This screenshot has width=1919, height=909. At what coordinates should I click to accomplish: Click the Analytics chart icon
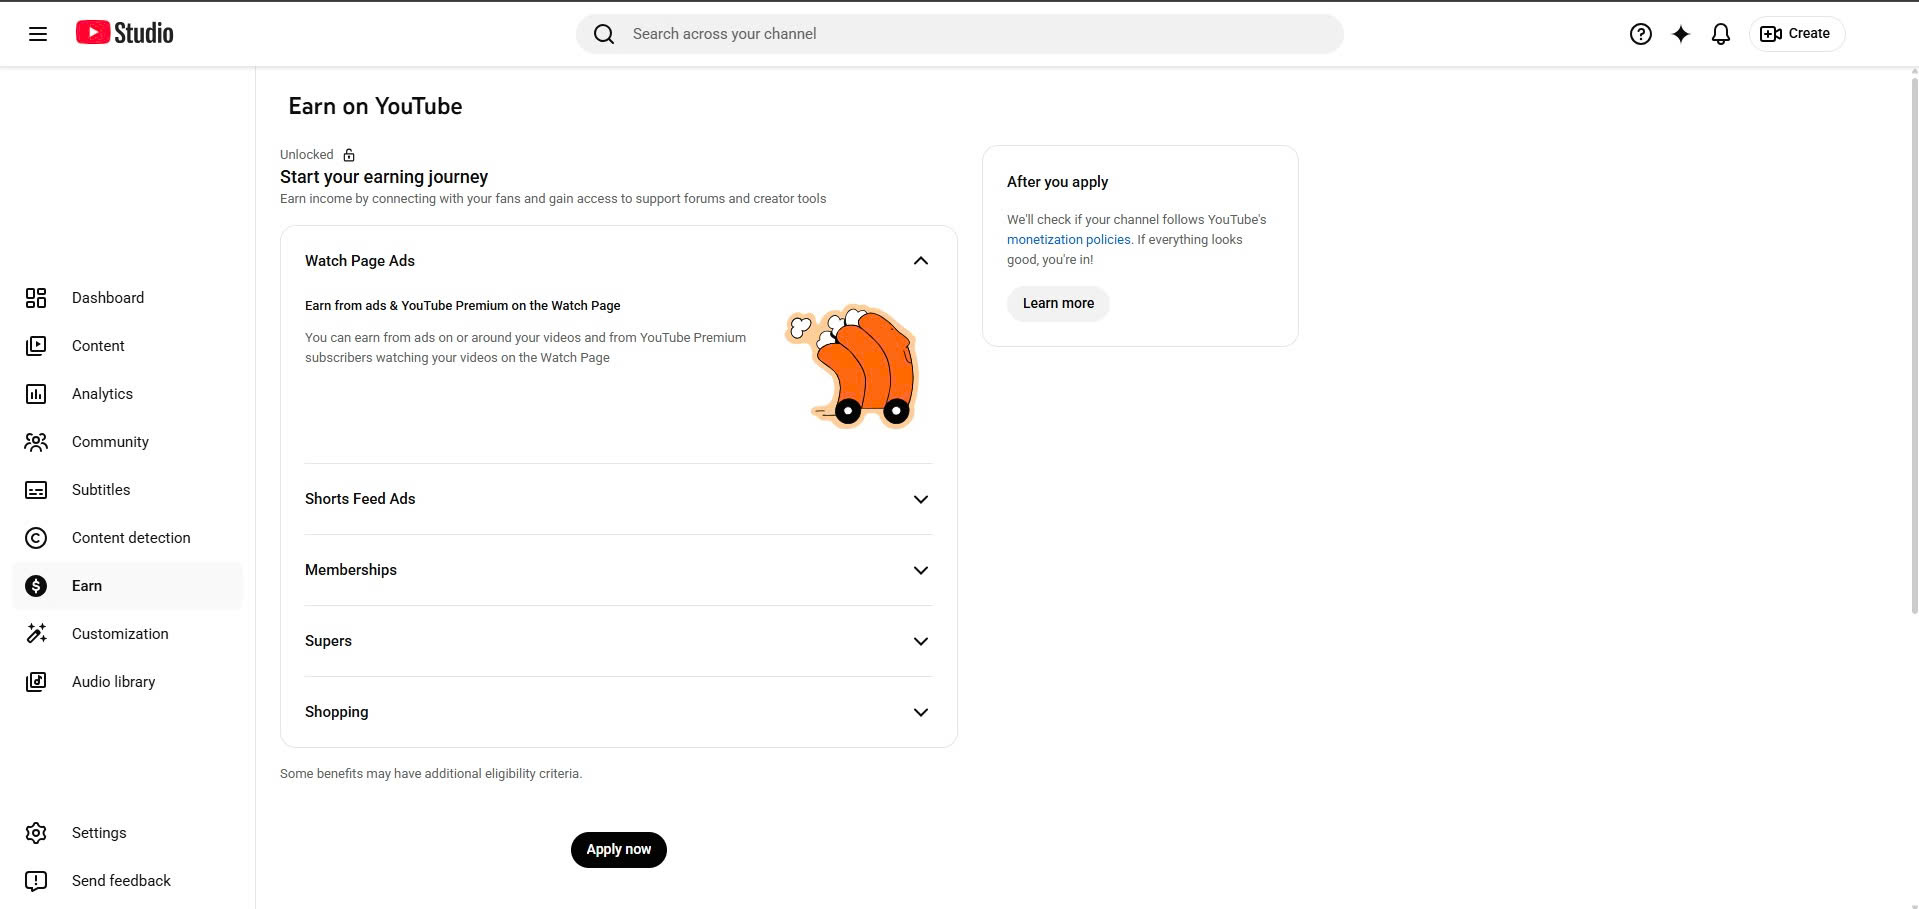[36, 394]
